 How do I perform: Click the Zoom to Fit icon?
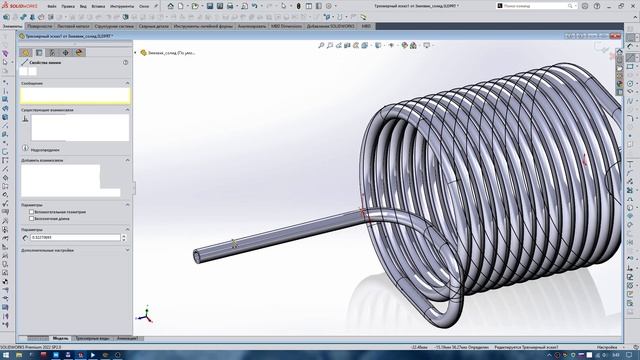click(x=321, y=45)
